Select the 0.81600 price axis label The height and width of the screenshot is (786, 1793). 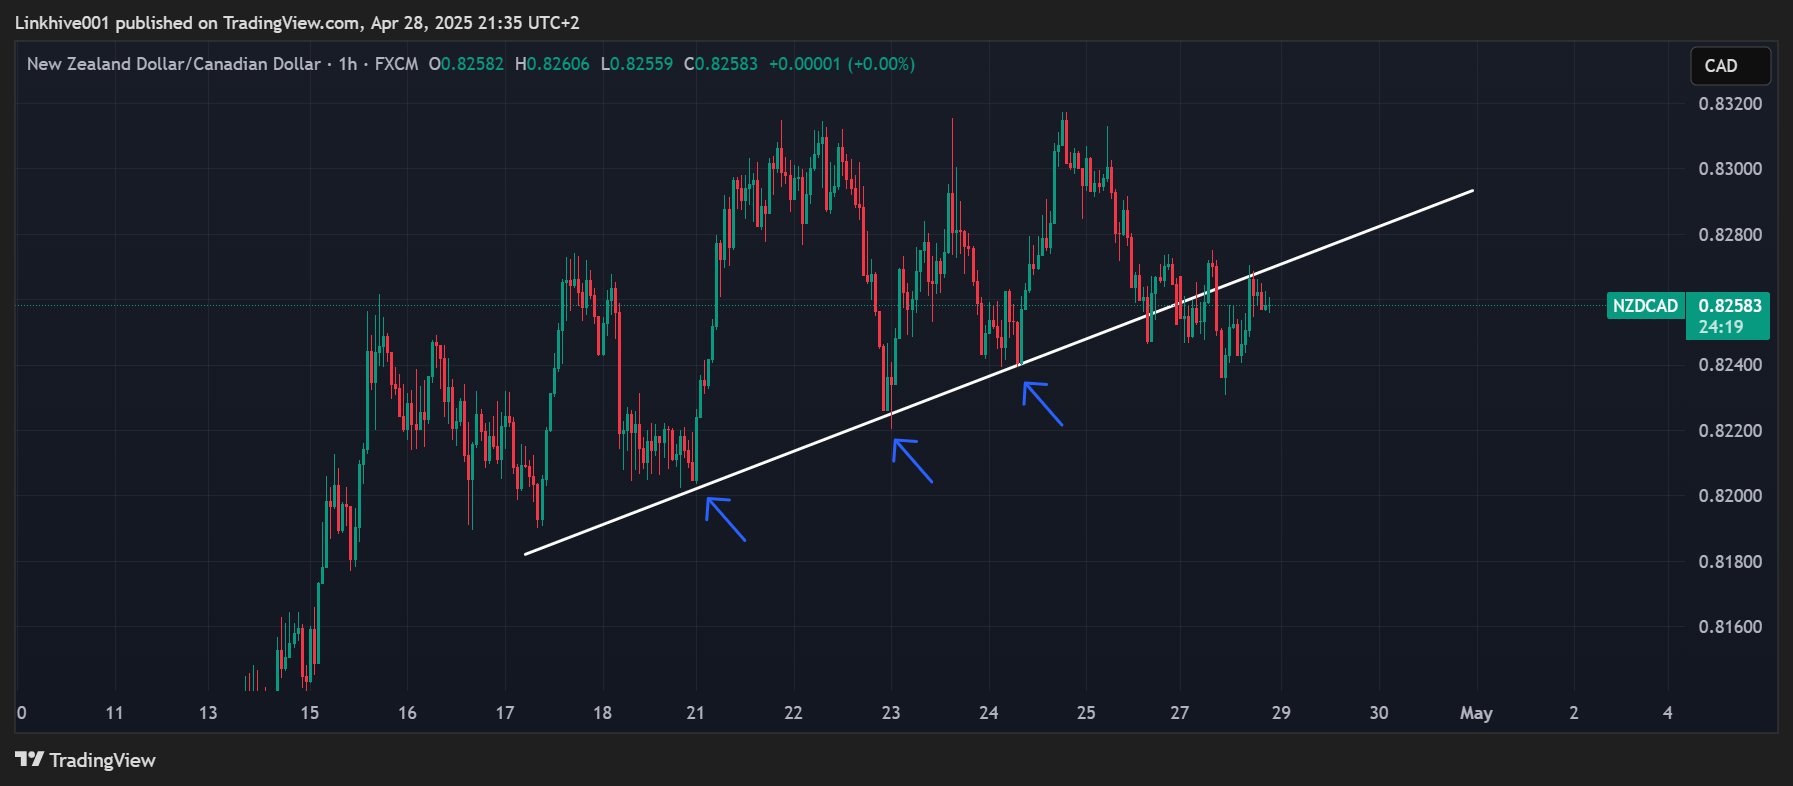pyautogui.click(x=1730, y=627)
